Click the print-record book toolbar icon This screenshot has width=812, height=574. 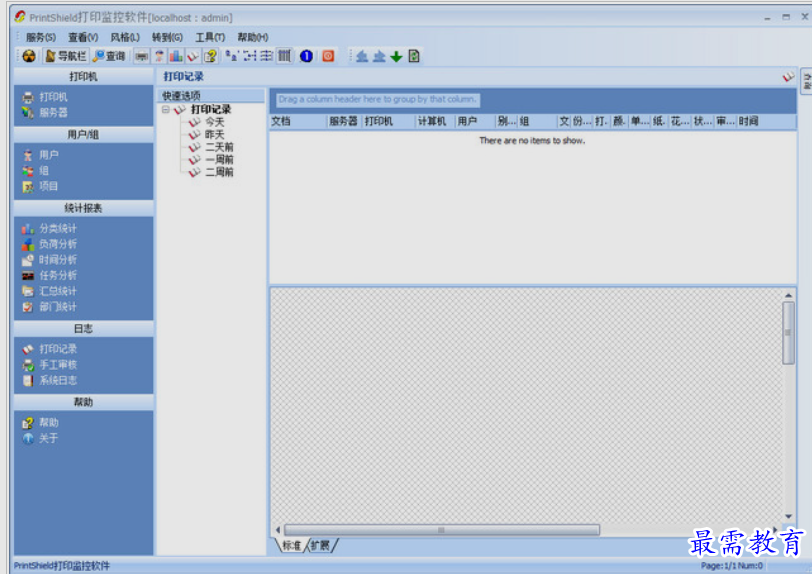tap(193, 56)
